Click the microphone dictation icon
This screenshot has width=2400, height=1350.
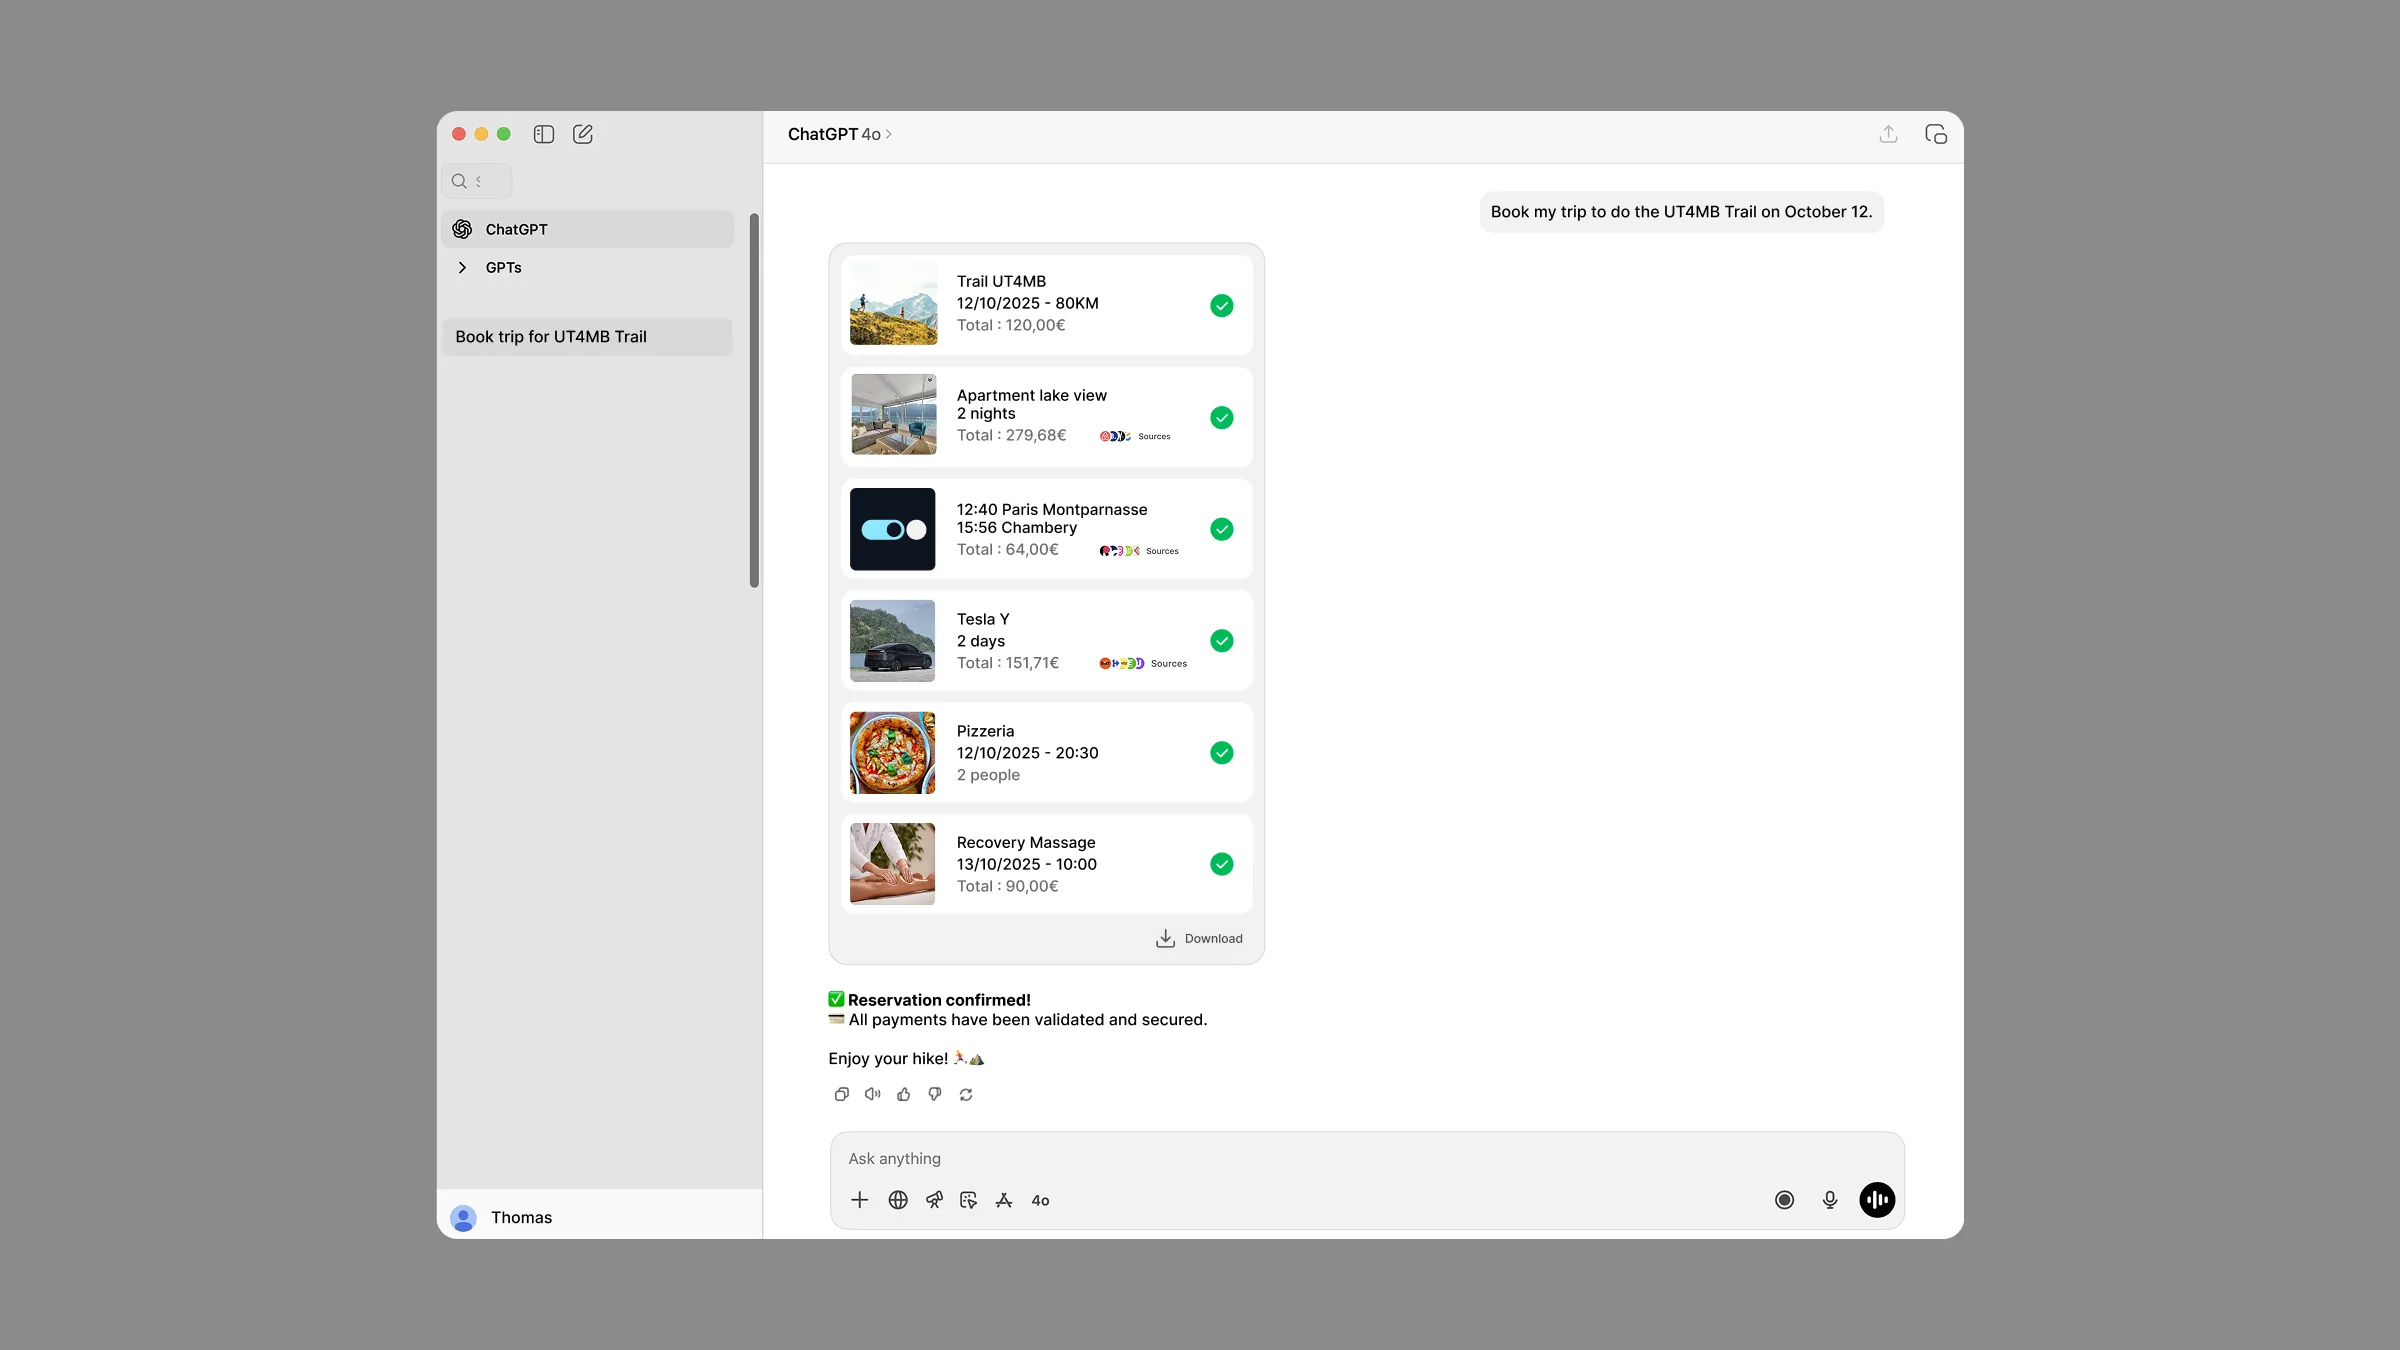pyautogui.click(x=1830, y=1200)
